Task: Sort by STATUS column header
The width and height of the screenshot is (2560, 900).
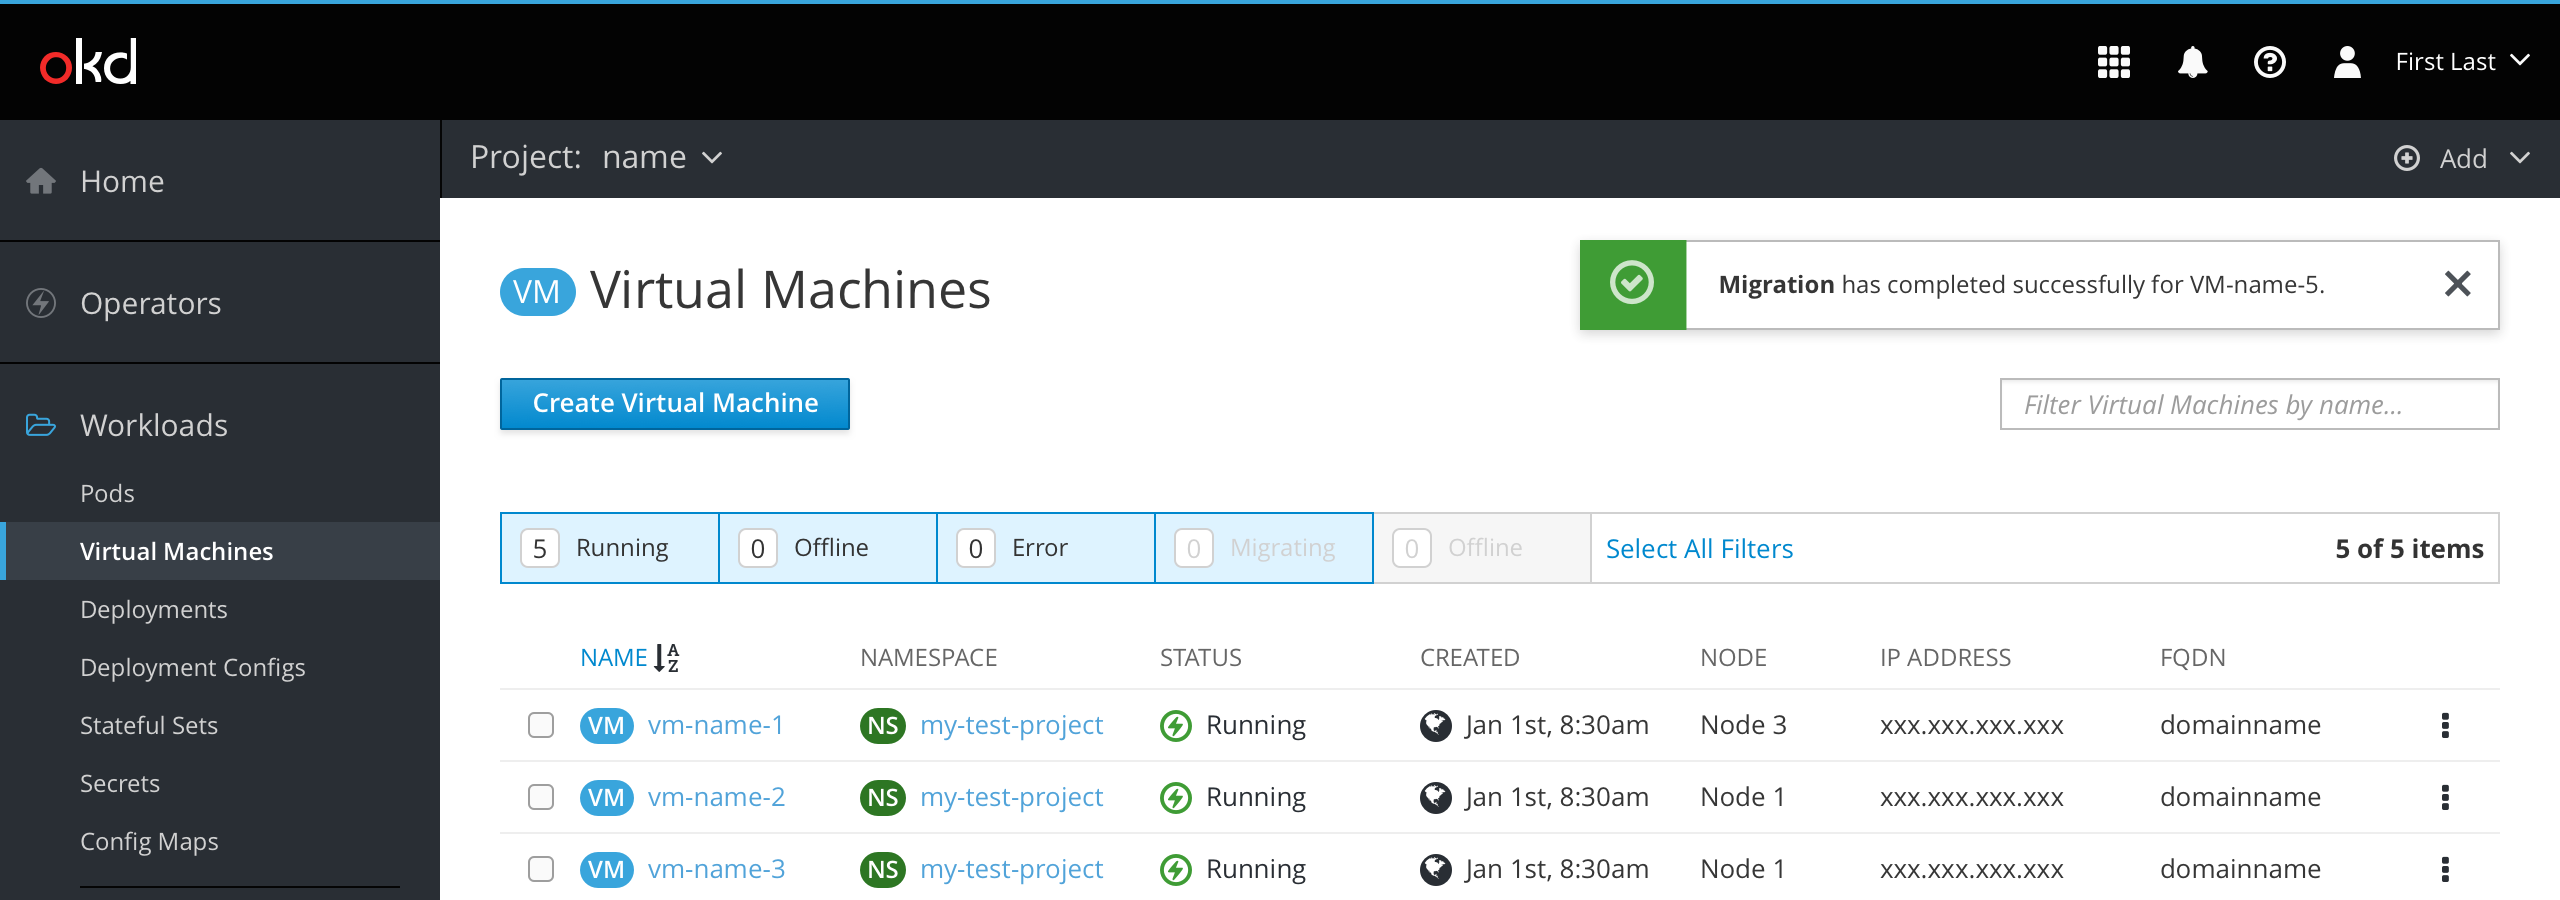Action: click(1201, 658)
